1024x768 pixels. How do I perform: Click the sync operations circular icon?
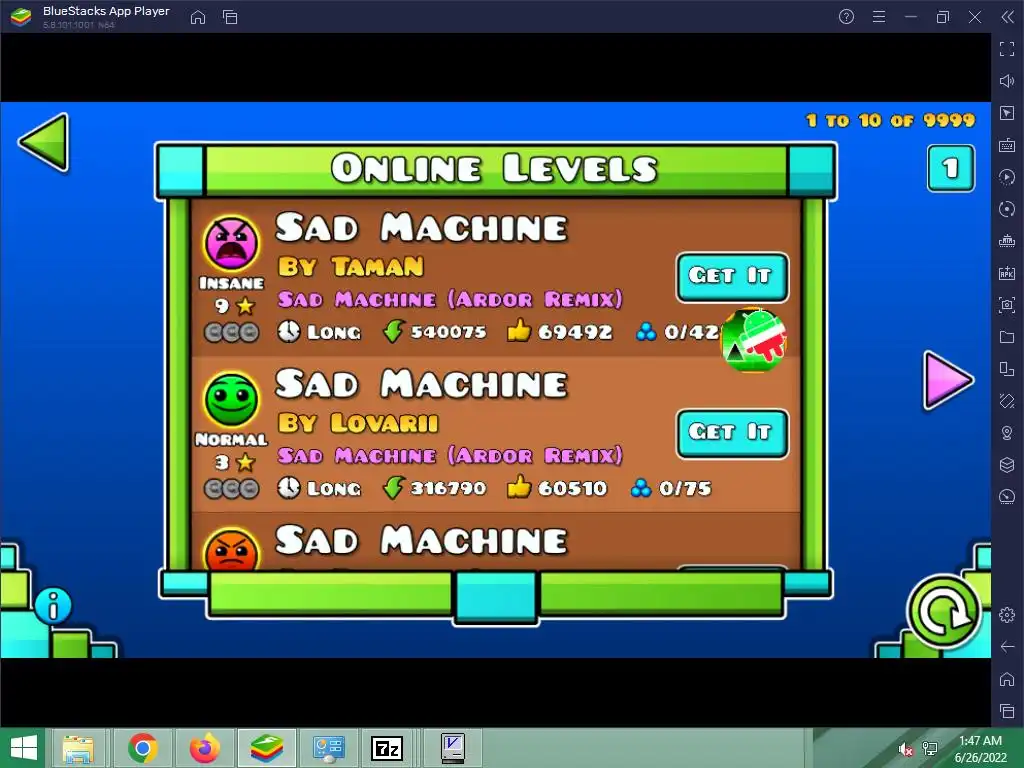[x=1007, y=209]
